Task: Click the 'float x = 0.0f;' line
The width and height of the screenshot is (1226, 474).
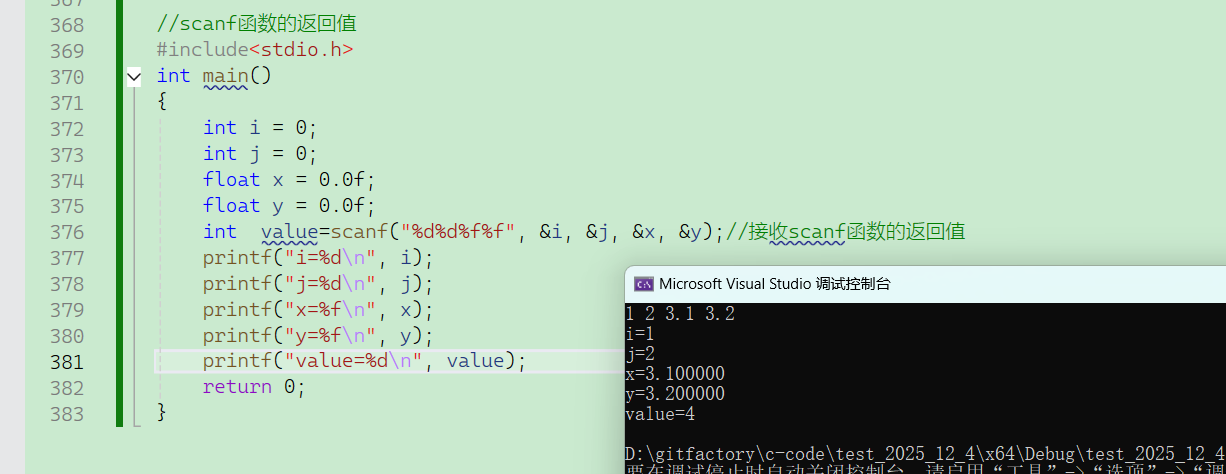Action: (289, 180)
